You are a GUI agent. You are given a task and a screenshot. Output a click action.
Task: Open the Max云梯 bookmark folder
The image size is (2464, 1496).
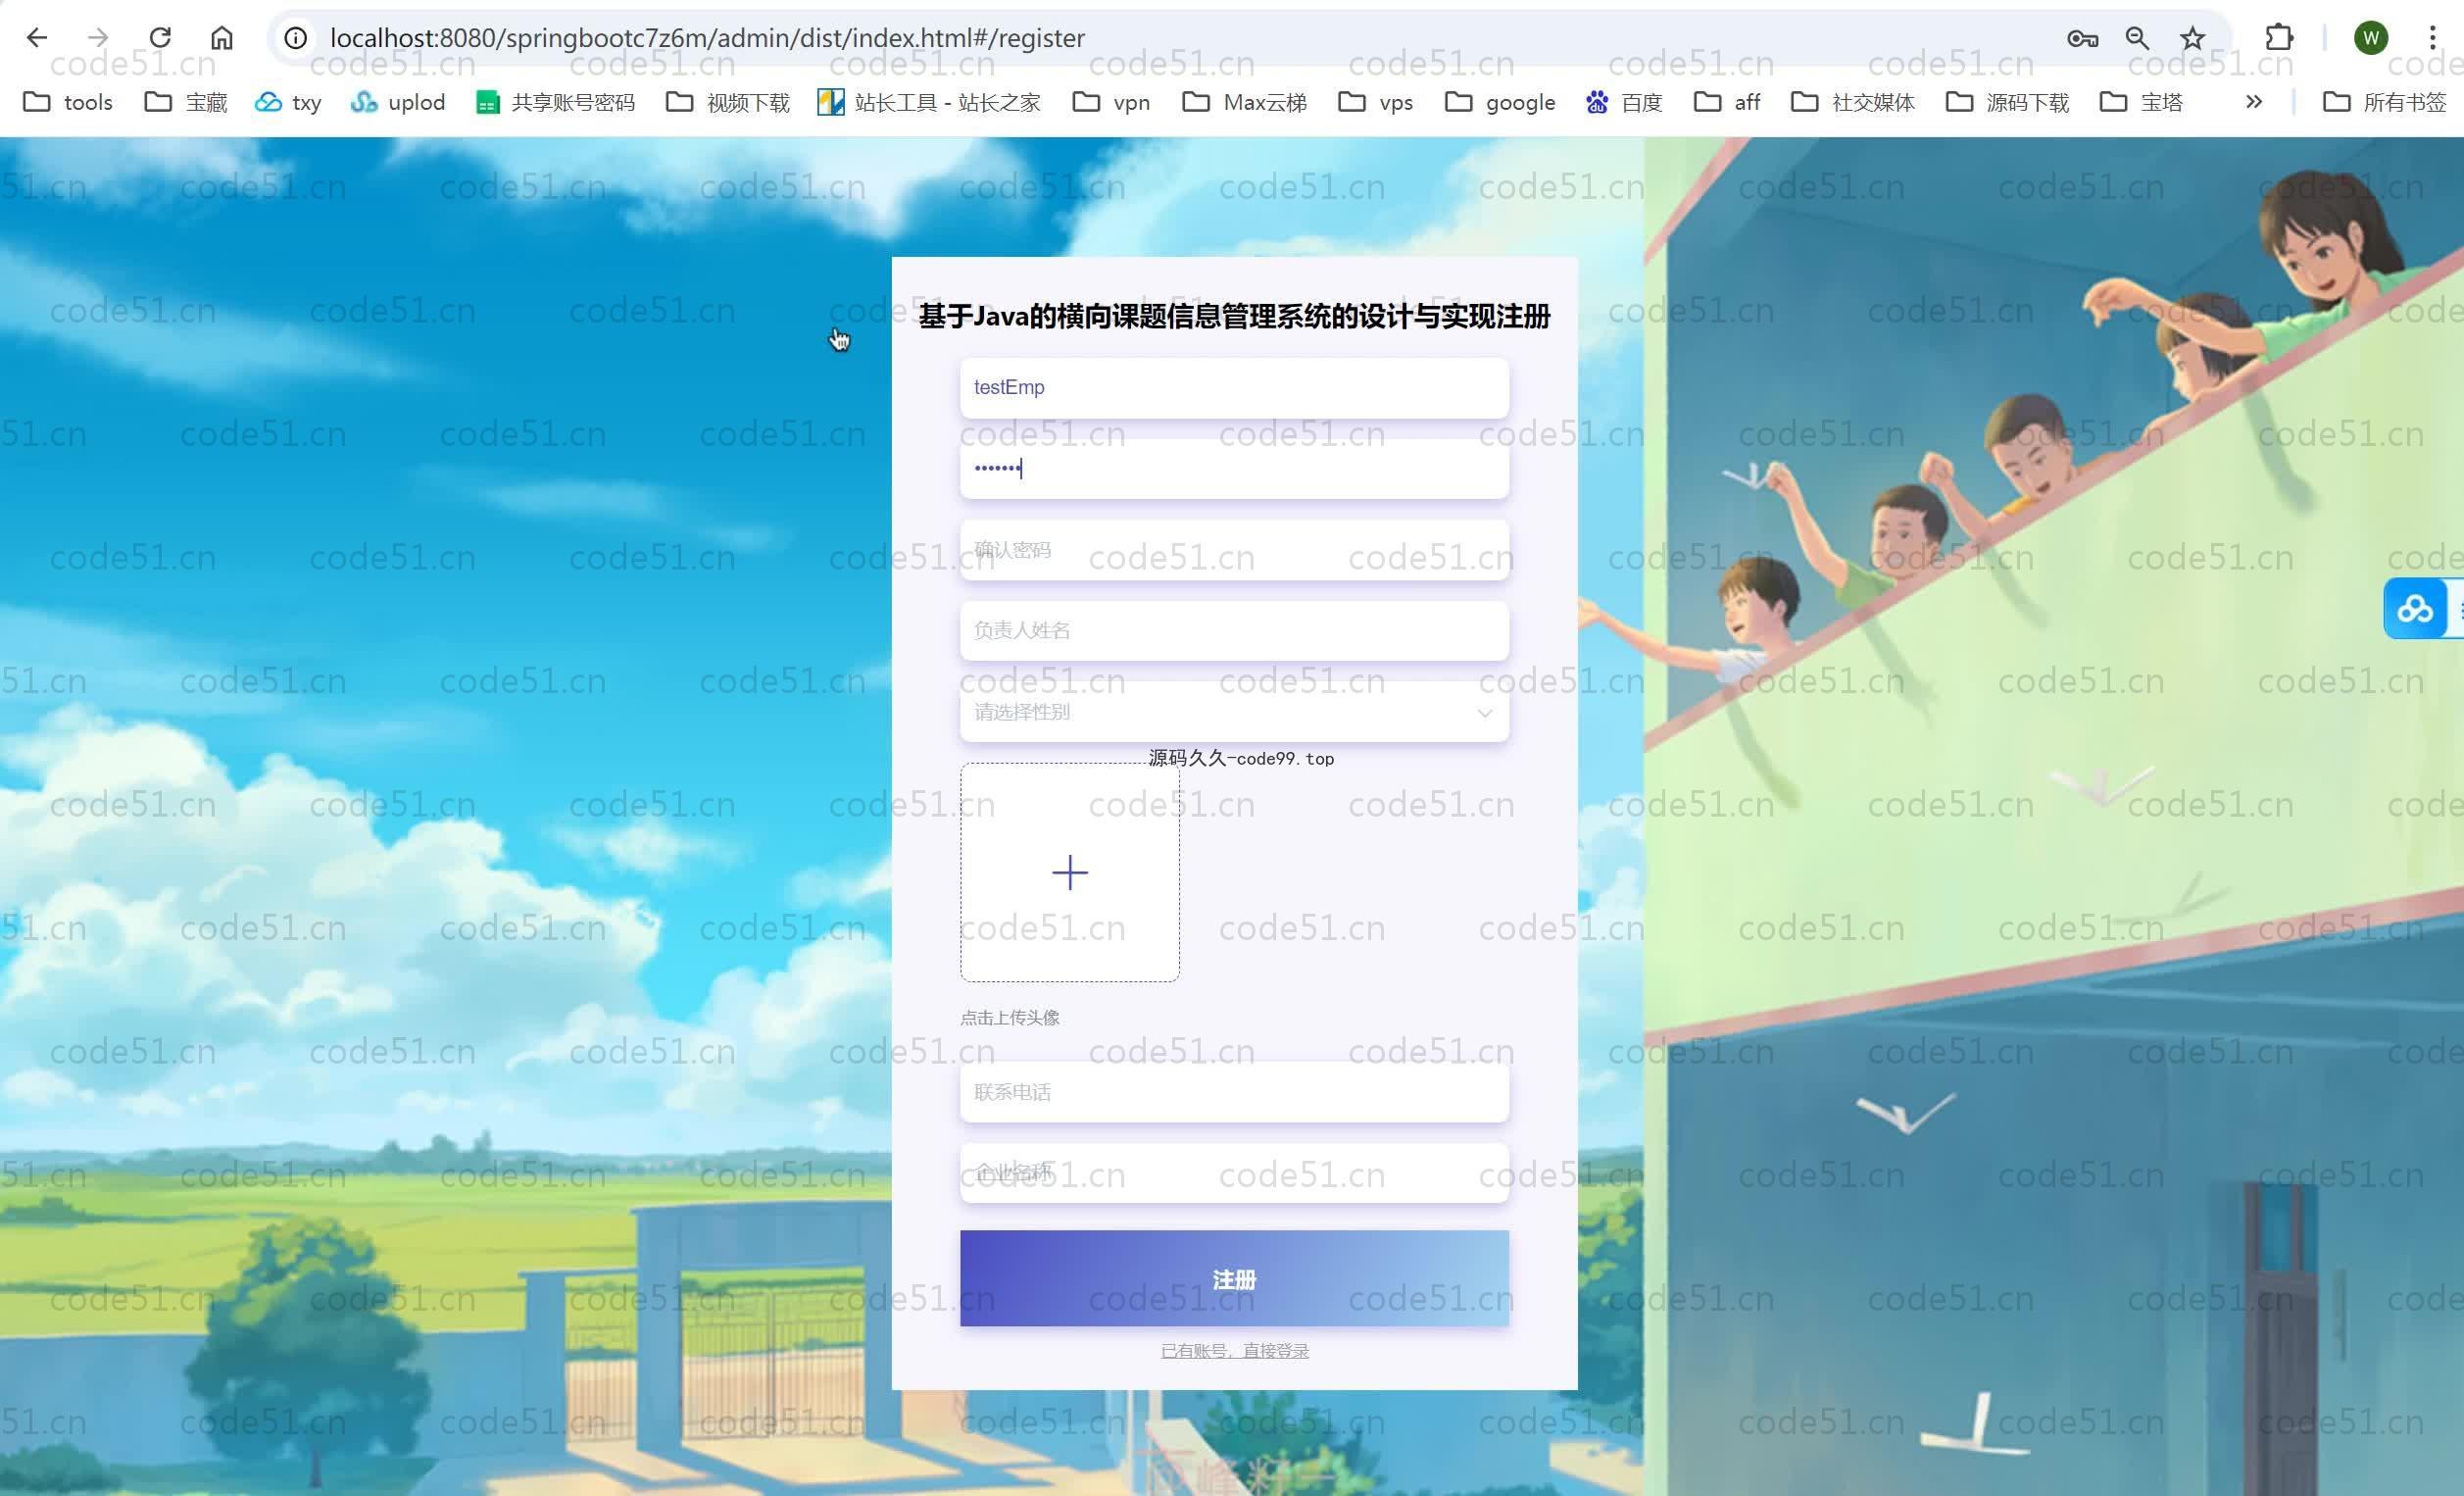(x=1245, y=102)
